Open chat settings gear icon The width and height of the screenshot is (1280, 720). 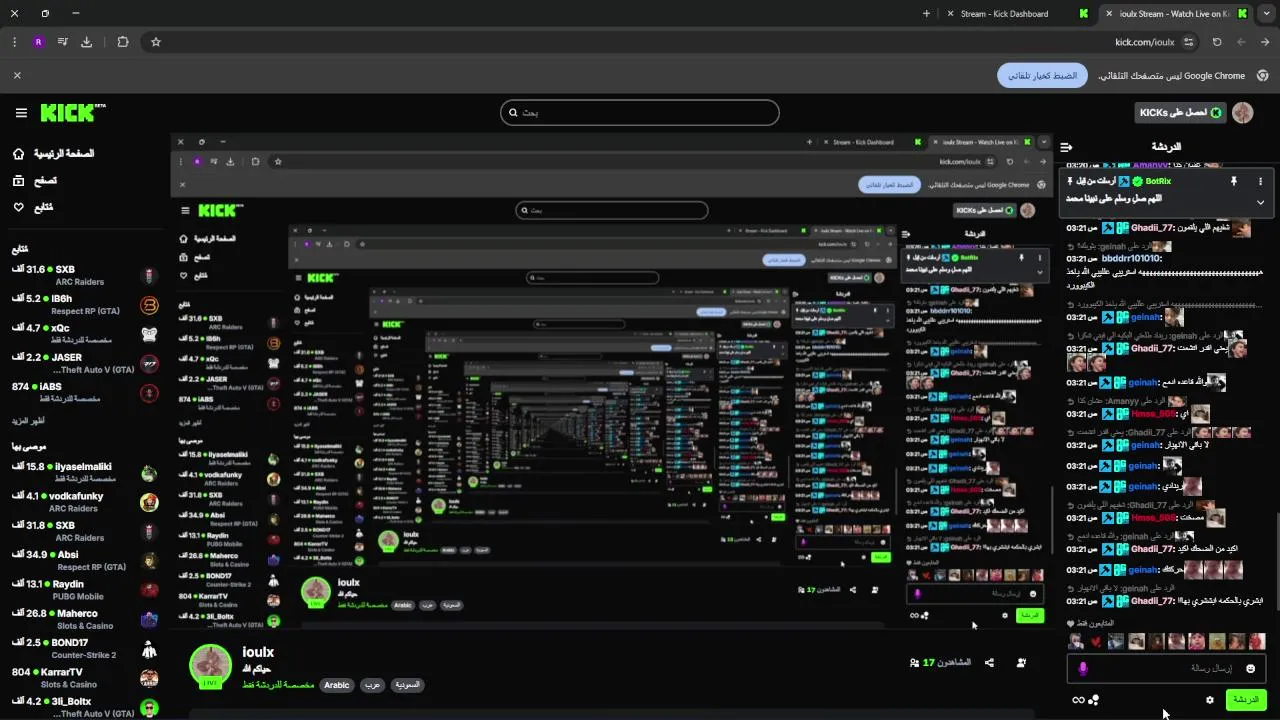[1210, 700]
